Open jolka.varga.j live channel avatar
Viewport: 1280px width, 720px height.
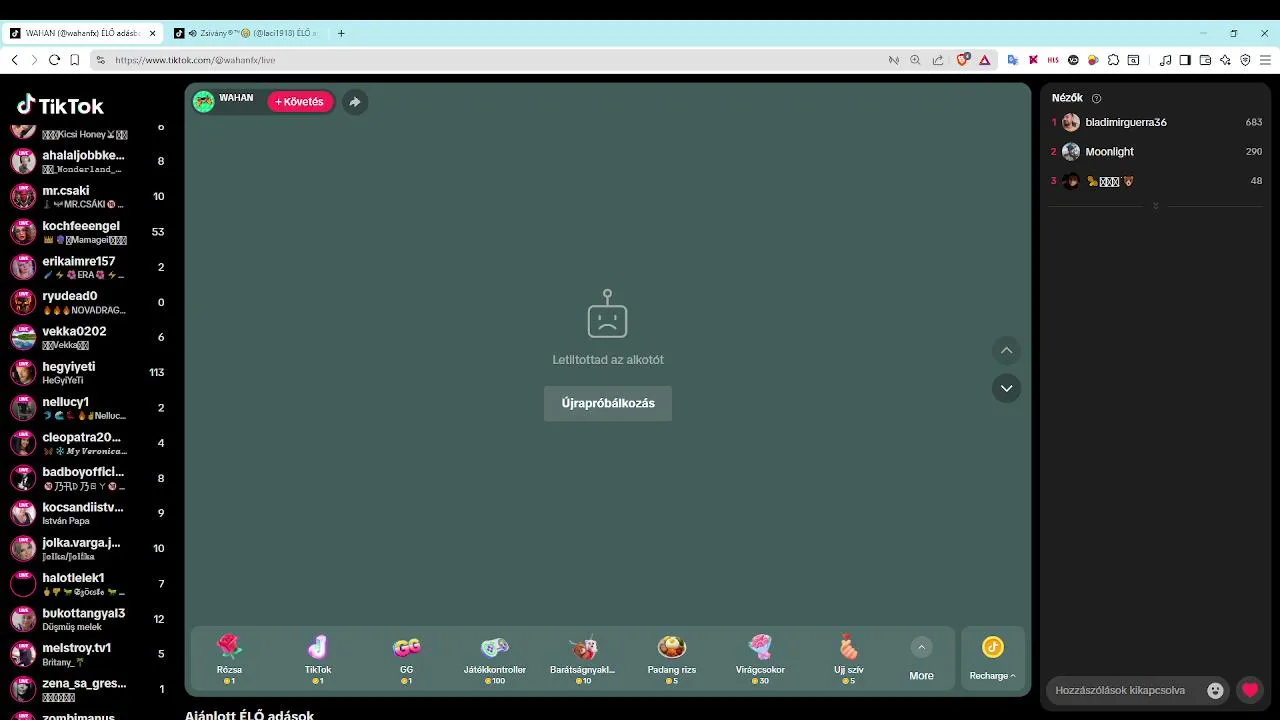pos(23,548)
